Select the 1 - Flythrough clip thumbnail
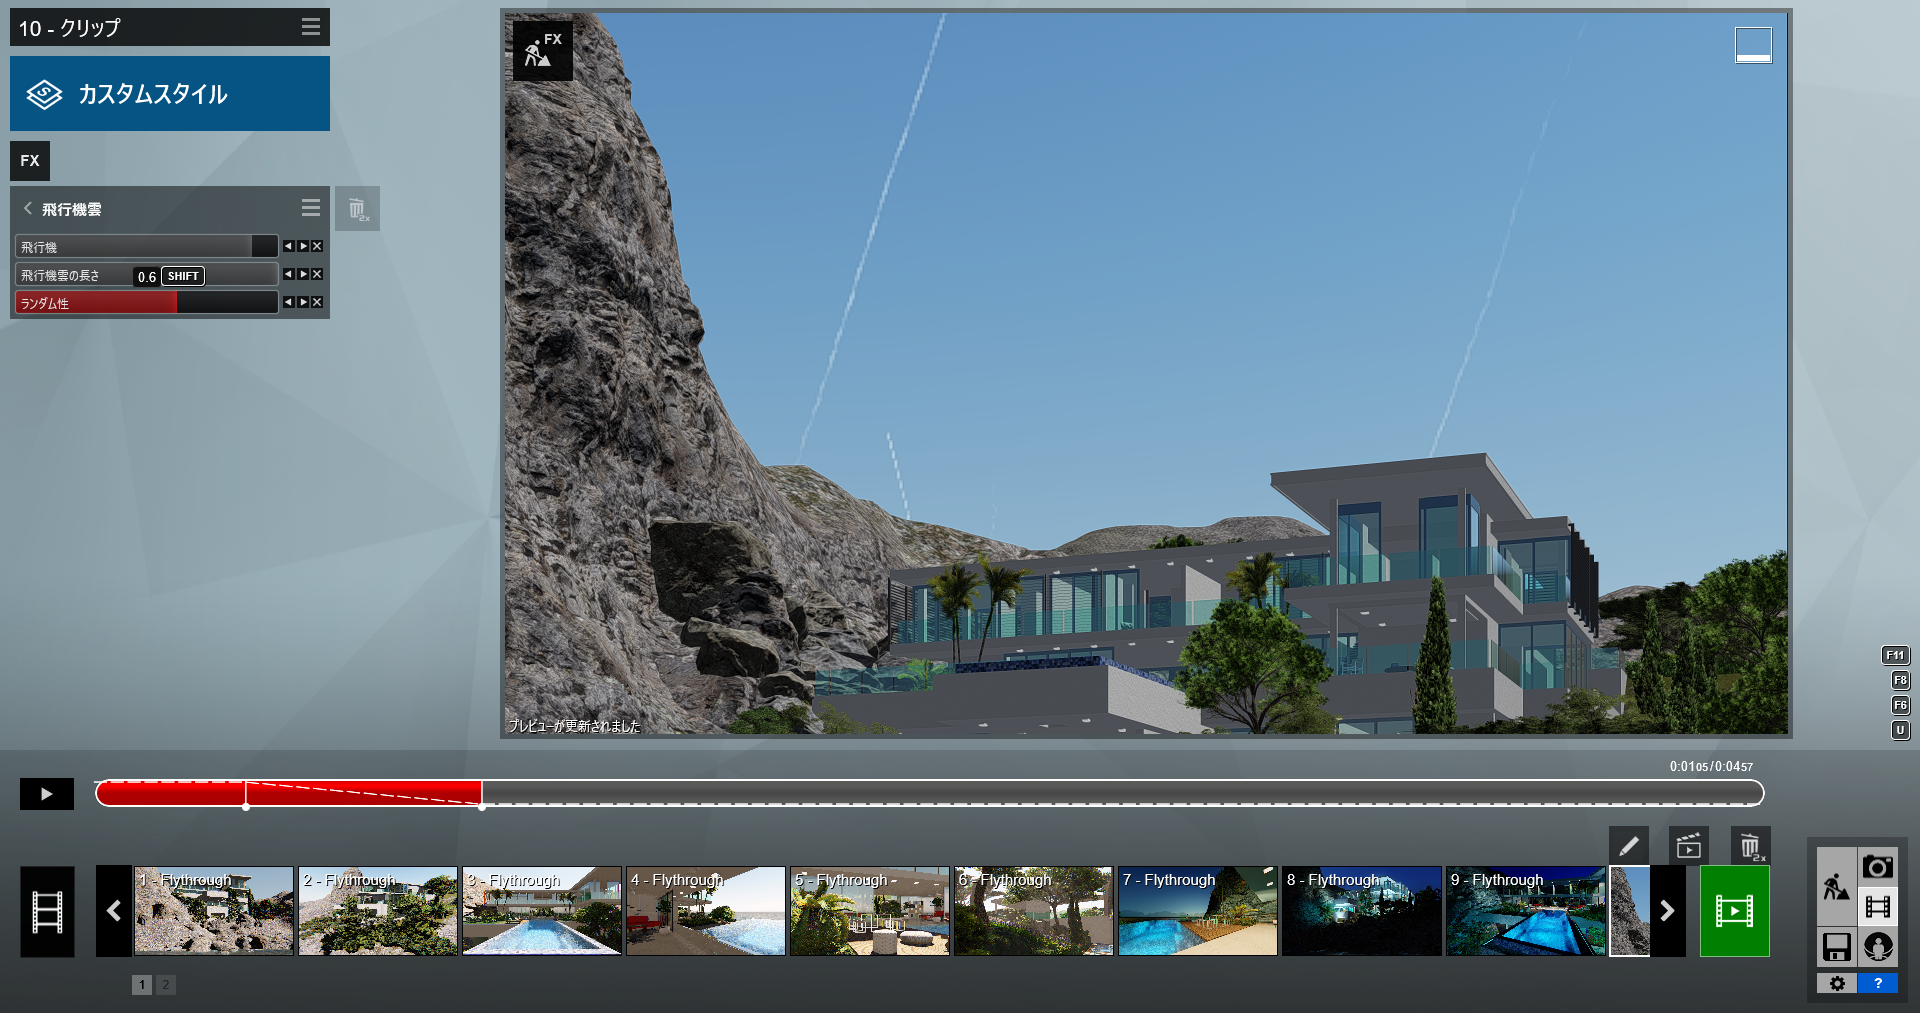1920x1013 pixels. click(214, 911)
